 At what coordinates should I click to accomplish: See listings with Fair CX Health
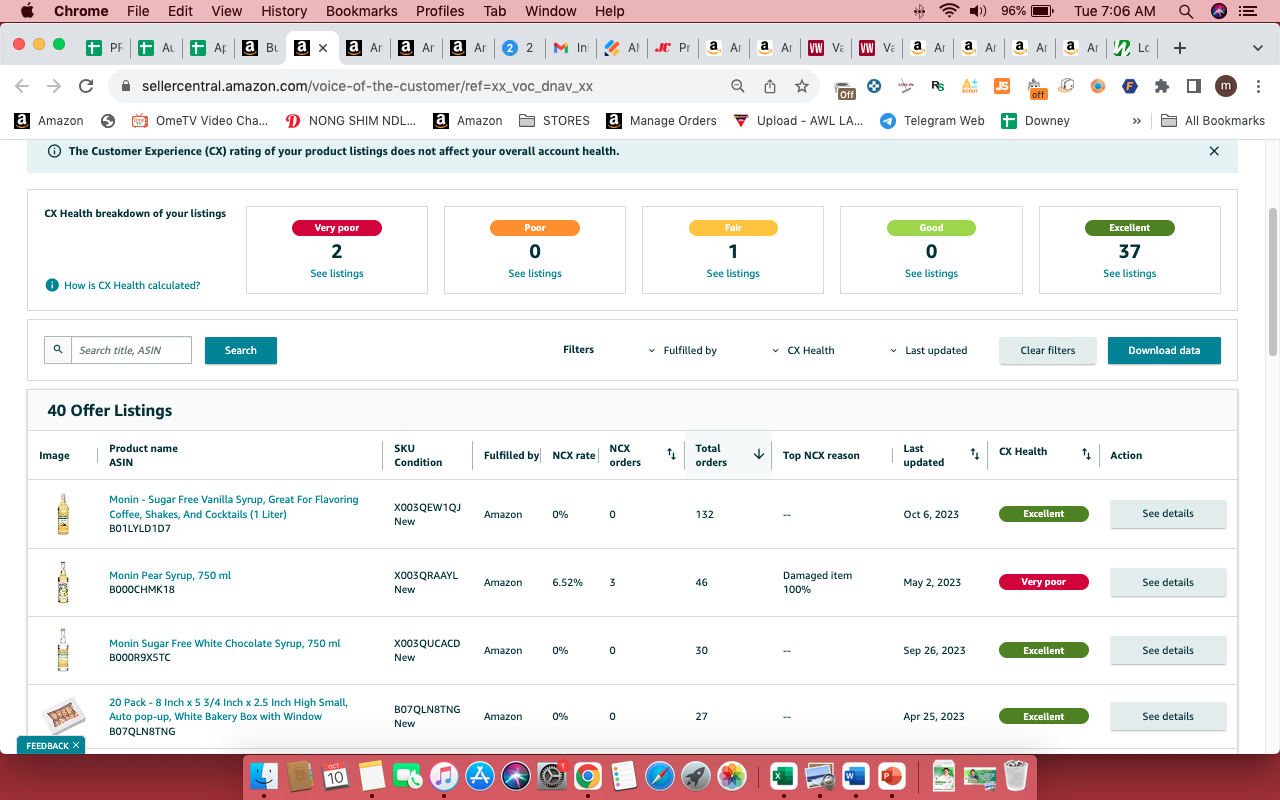coord(733,274)
